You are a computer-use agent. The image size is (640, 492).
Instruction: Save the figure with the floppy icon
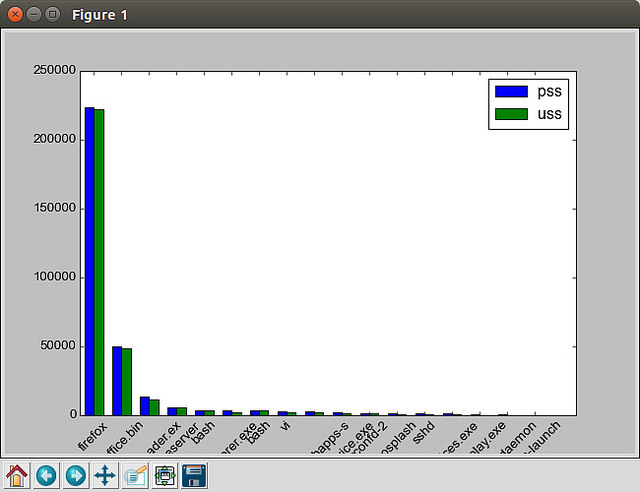tap(194, 475)
